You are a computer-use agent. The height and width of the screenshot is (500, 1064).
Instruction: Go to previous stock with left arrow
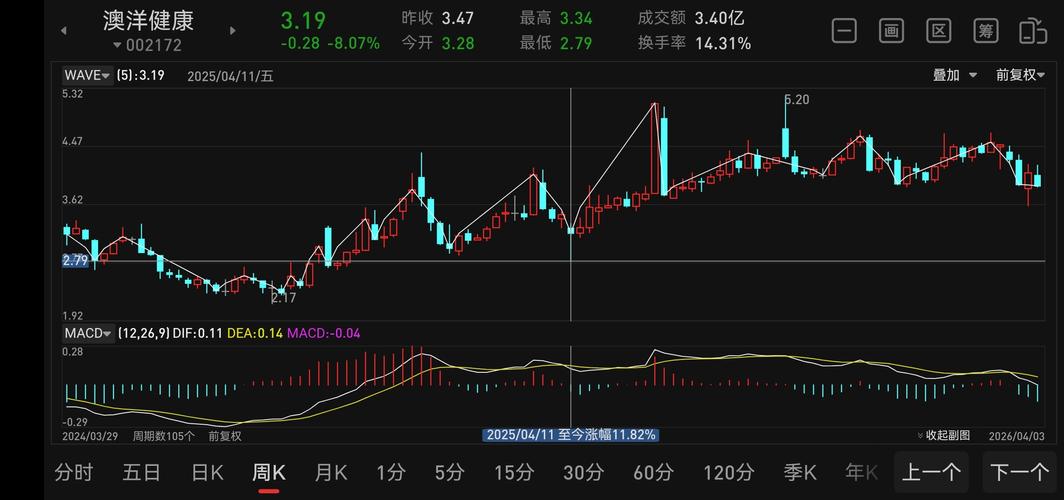pyautogui.click(x=64, y=31)
